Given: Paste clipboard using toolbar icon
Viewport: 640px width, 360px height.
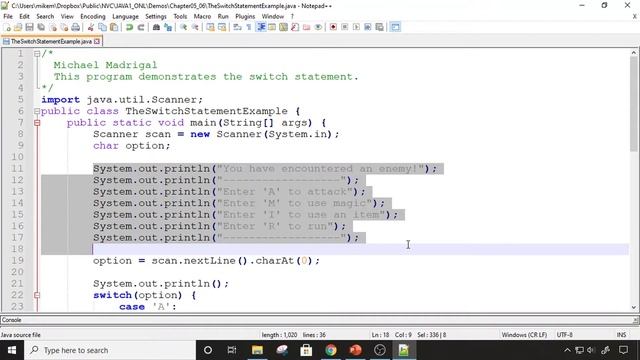Looking at the screenshot, I should [x=114, y=27].
